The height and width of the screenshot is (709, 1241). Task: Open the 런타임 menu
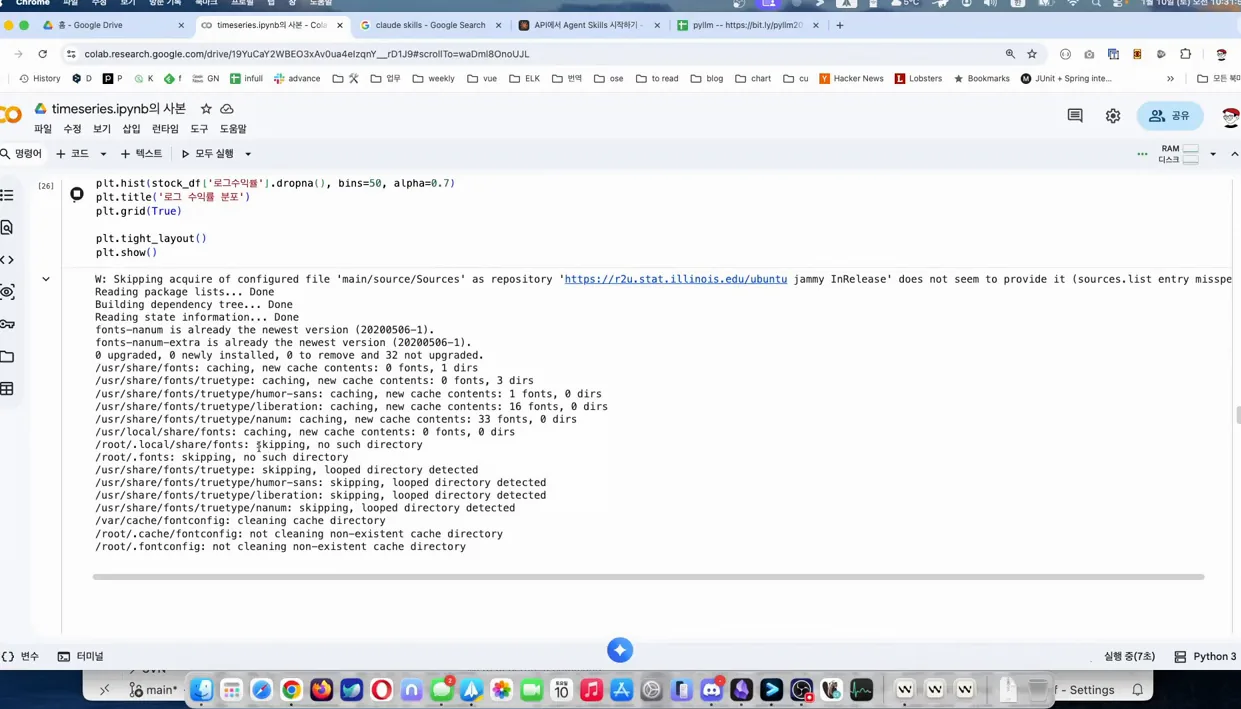pos(165,129)
